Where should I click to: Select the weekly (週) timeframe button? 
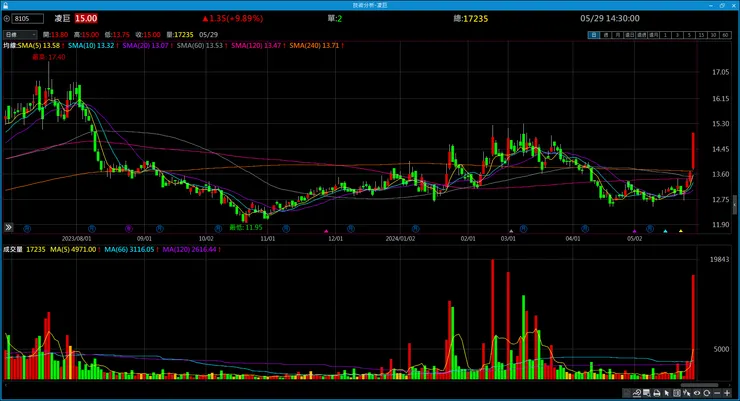pyautogui.click(x=605, y=35)
